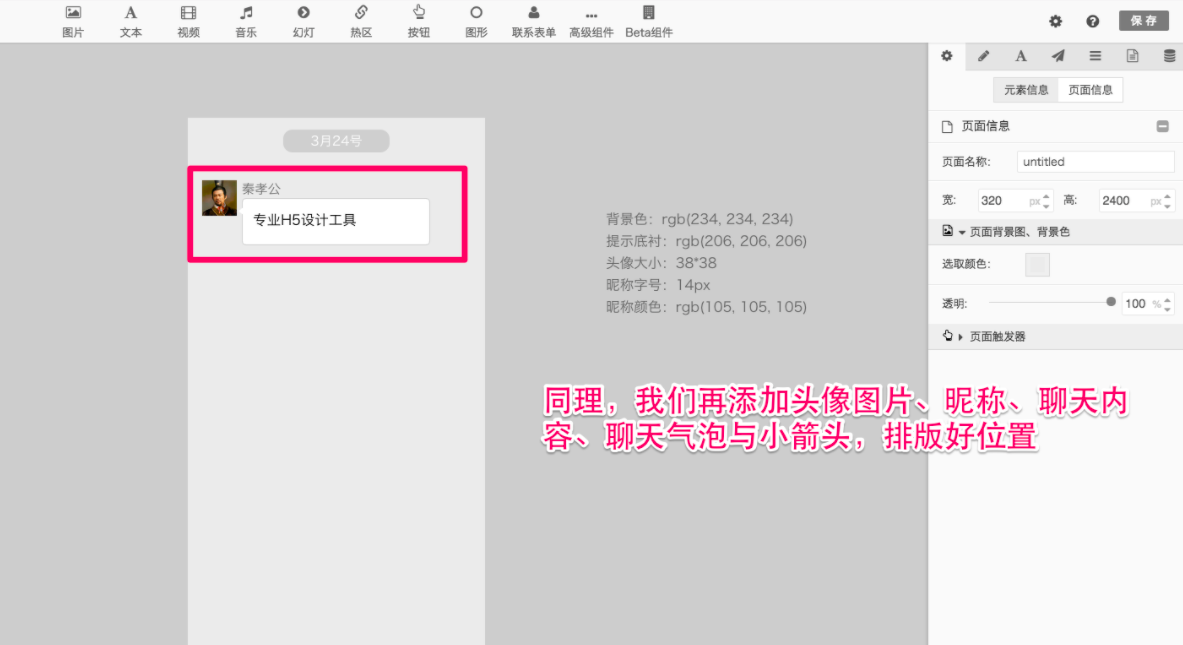The width and height of the screenshot is (1183, 645).
Task: Open the 选取颜色 background color swatch
Action: point(1038,265)
